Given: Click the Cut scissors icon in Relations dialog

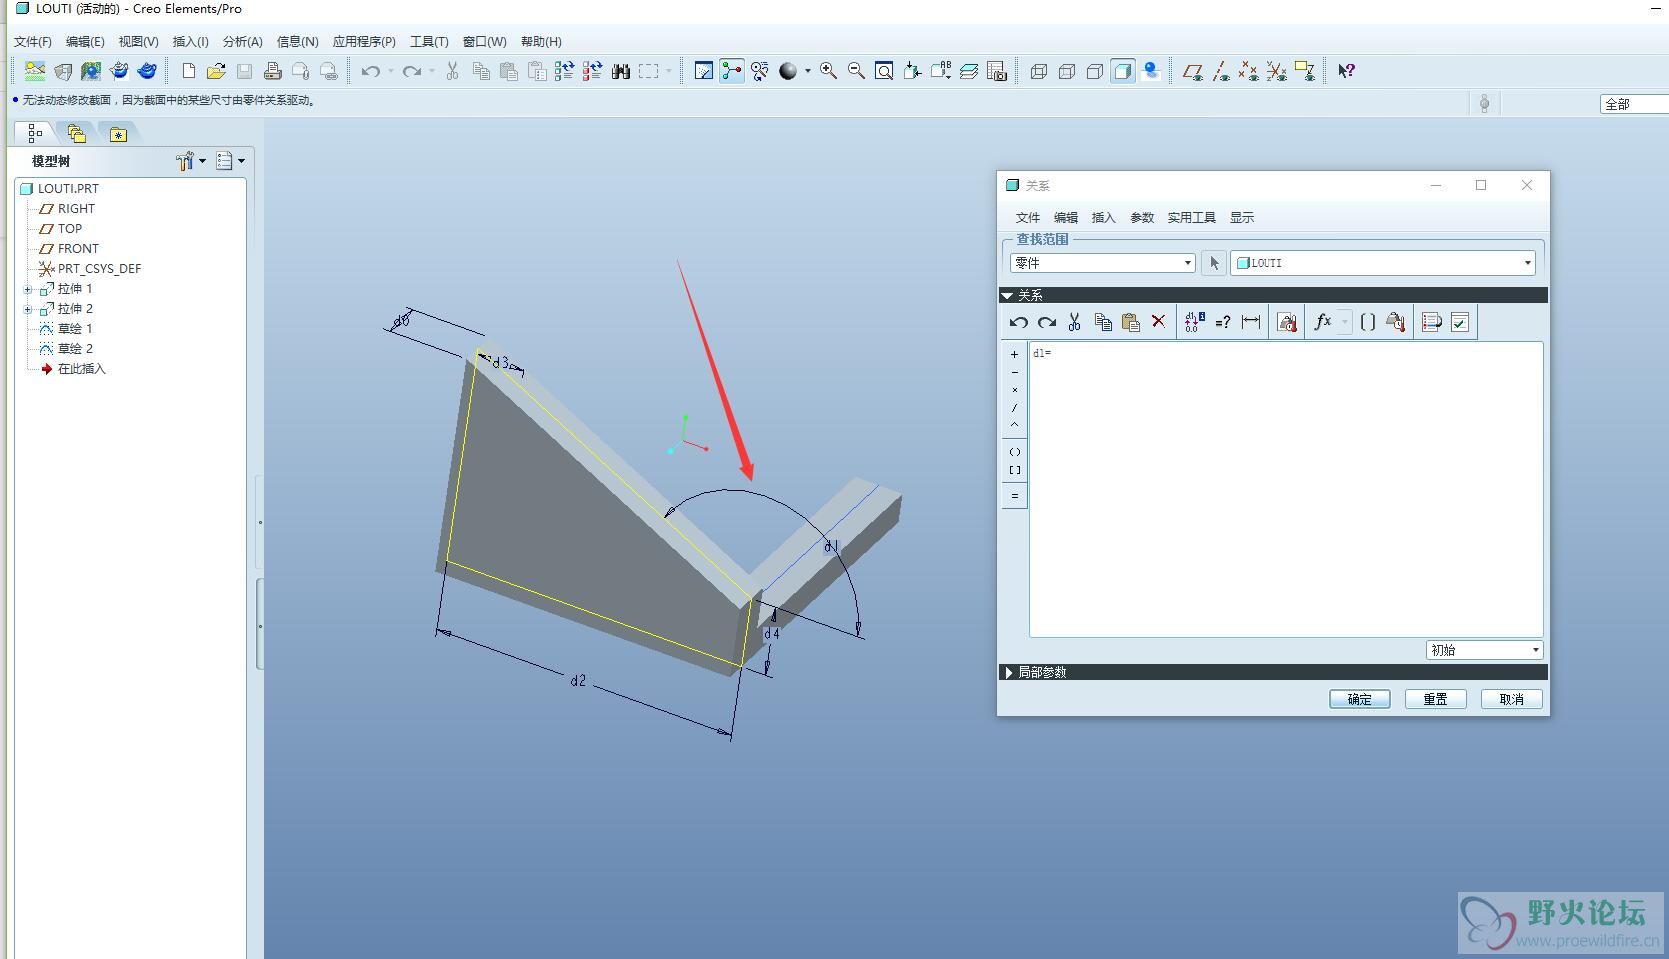Looking at the screenshot, I should coord(1074,322).
